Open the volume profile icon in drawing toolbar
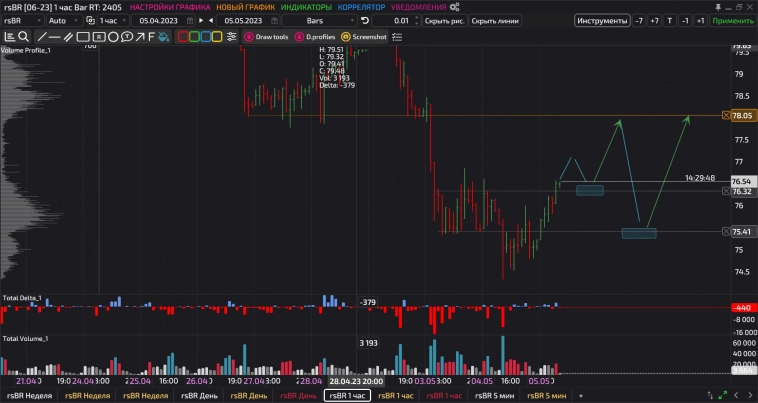Screen dimensions: 758x403 click(10, 37)
